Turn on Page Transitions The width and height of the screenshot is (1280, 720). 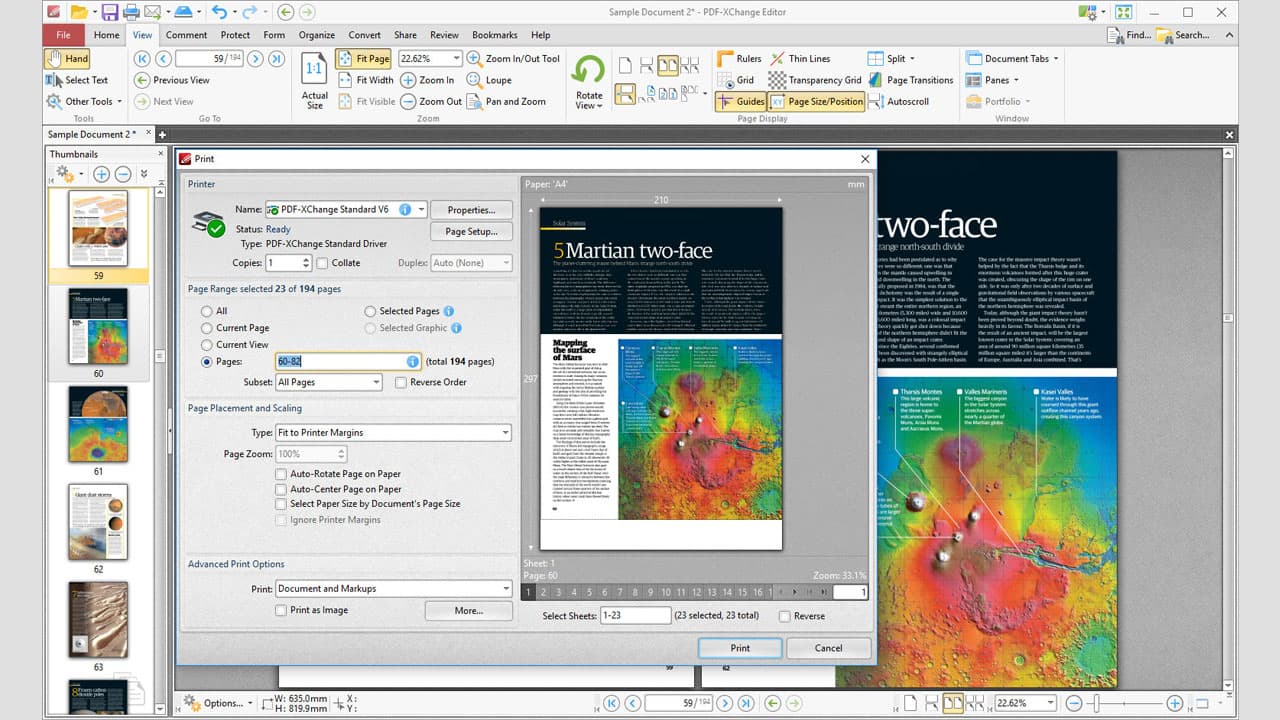[913, 80]
